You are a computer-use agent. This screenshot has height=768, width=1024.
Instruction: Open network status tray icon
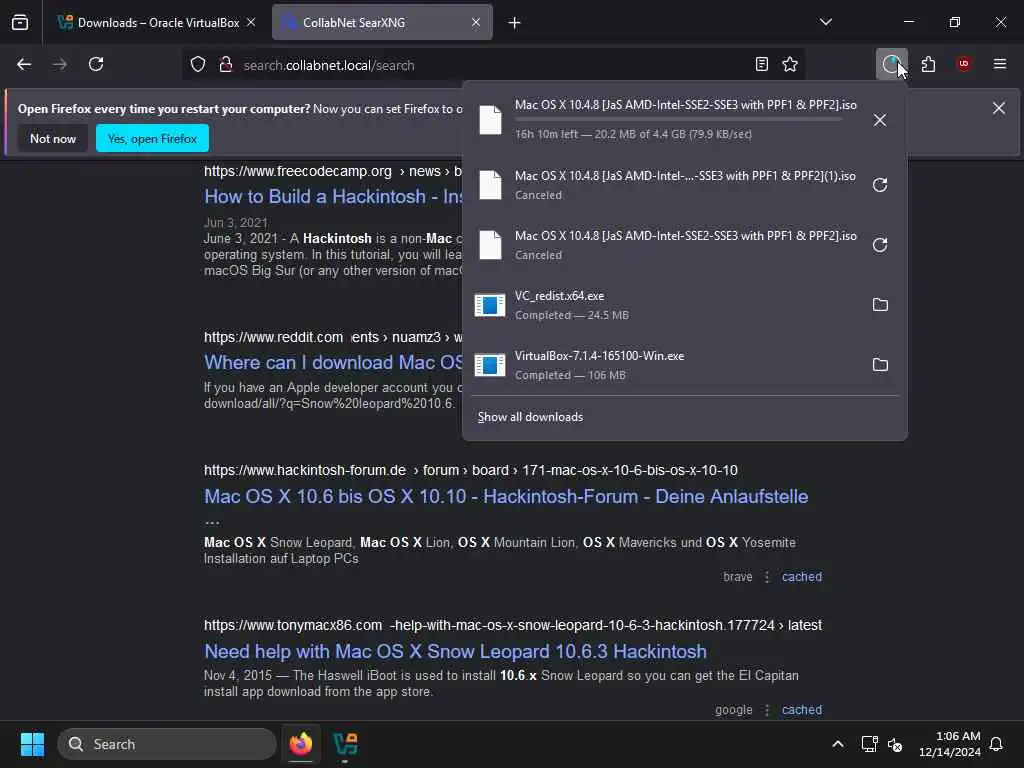(869, 744)
